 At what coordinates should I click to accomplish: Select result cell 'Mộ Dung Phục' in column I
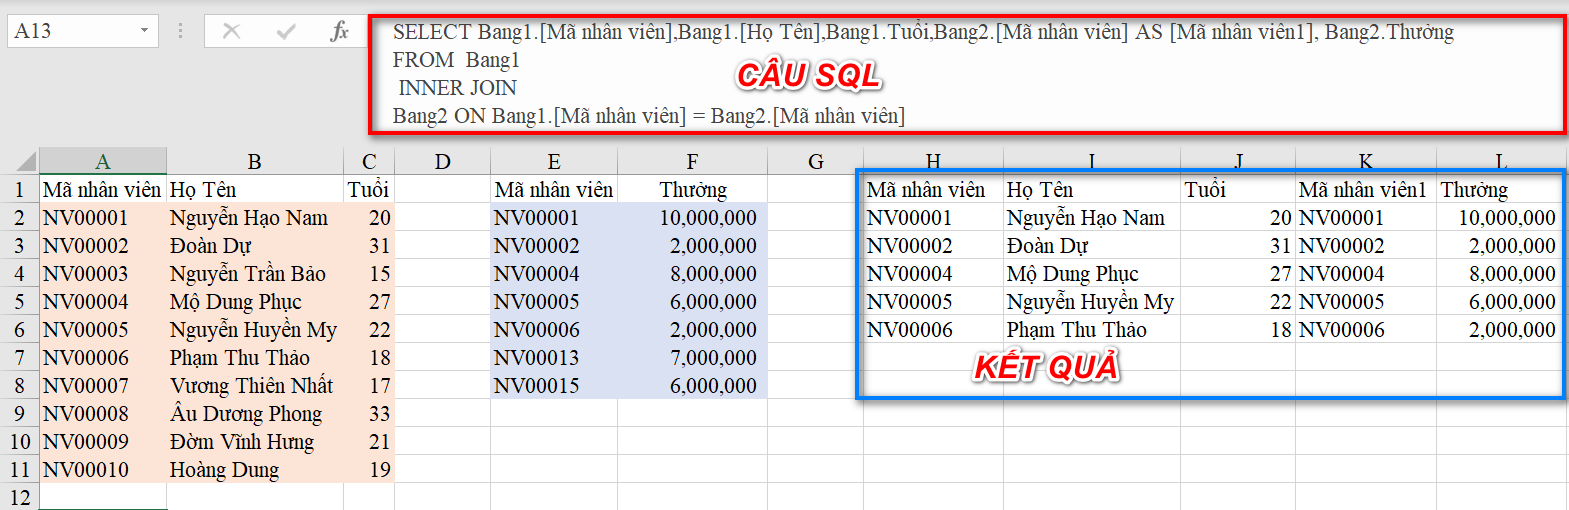1092,274
